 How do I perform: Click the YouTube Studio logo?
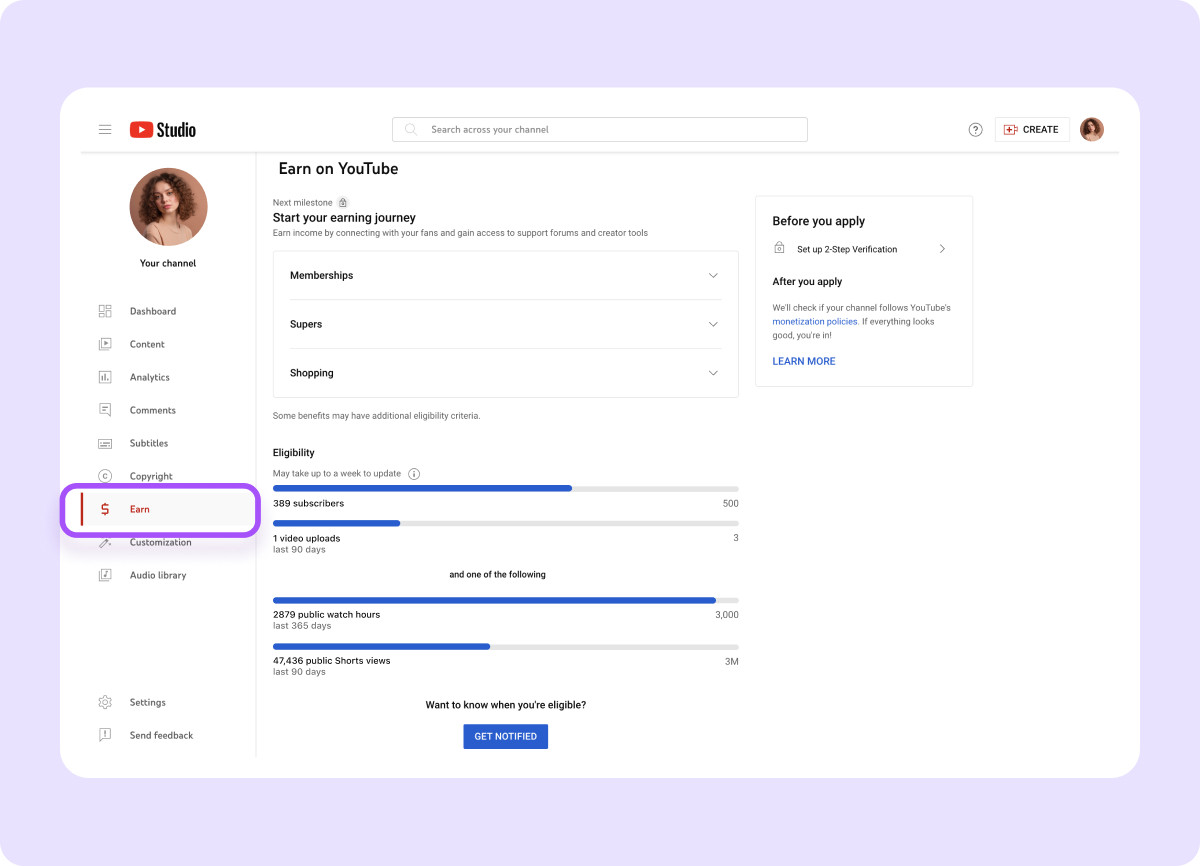pyautogui.click(x=163, y=130)
